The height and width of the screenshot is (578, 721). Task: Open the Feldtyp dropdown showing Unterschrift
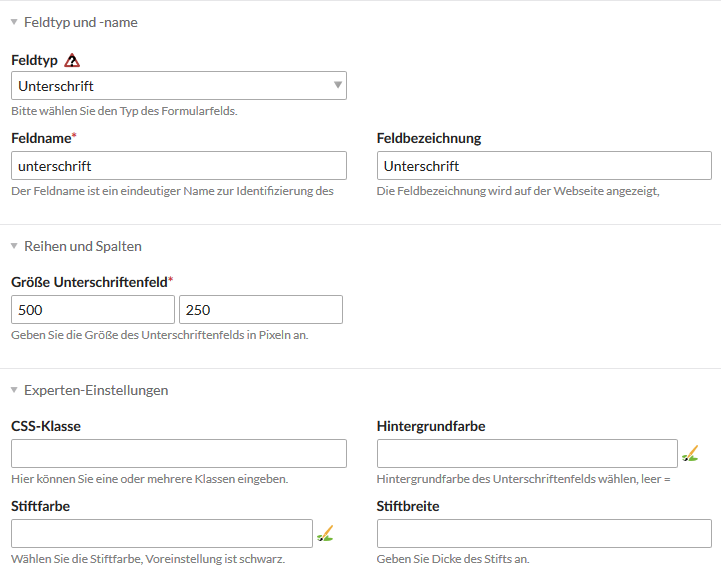[x=179, y=86]
